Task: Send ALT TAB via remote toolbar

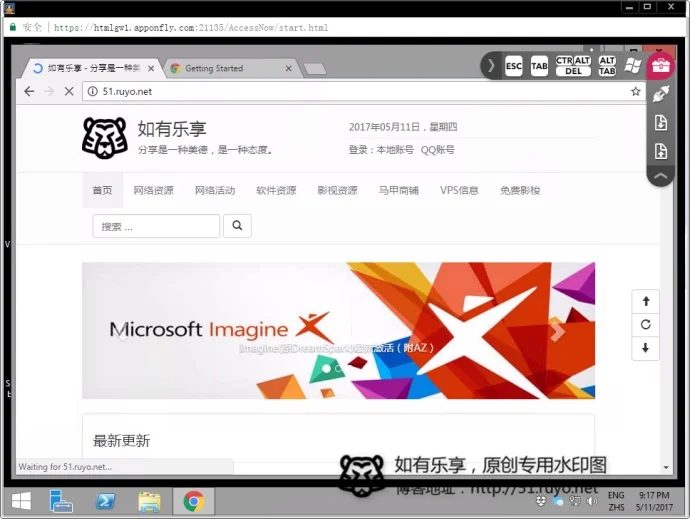Action: [x=607, y=66]
